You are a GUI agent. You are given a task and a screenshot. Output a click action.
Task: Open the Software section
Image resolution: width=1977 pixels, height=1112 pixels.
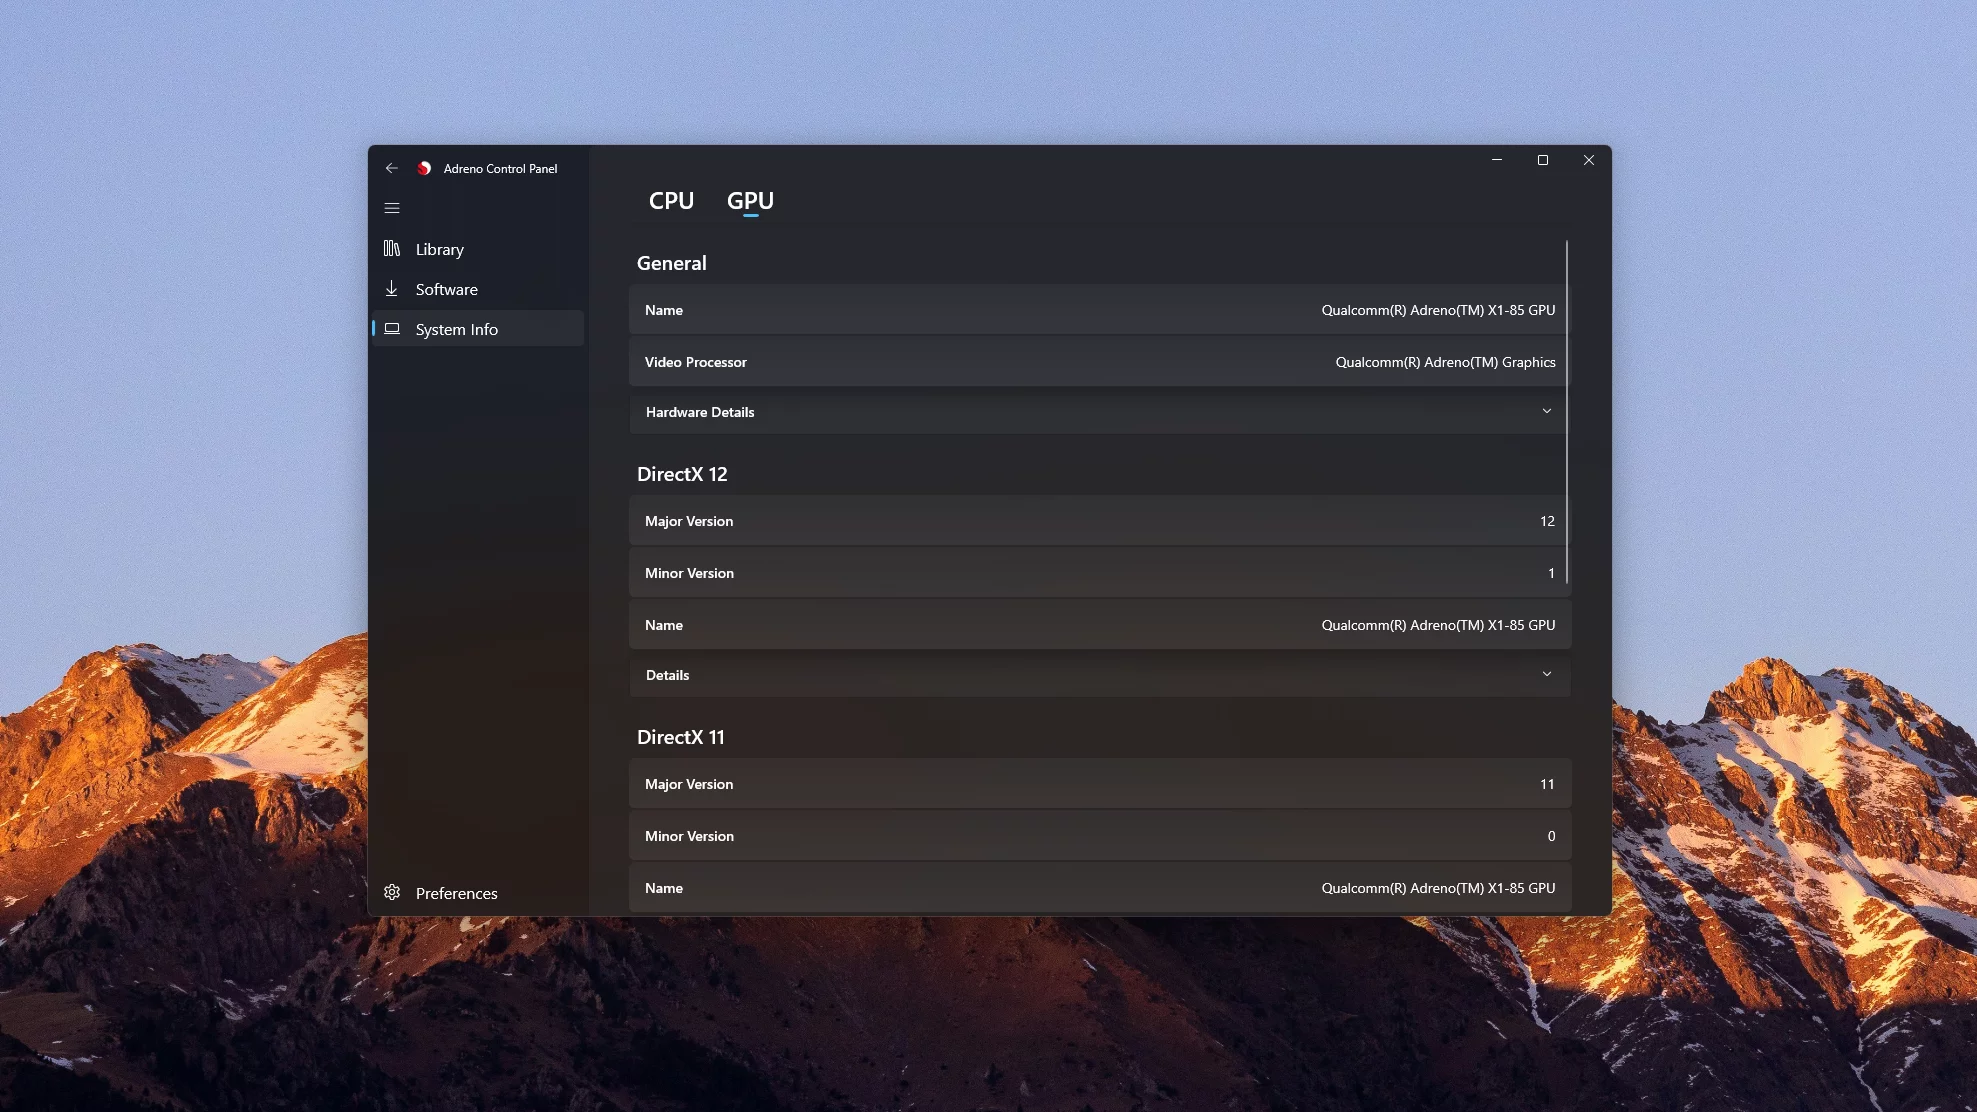478,289
